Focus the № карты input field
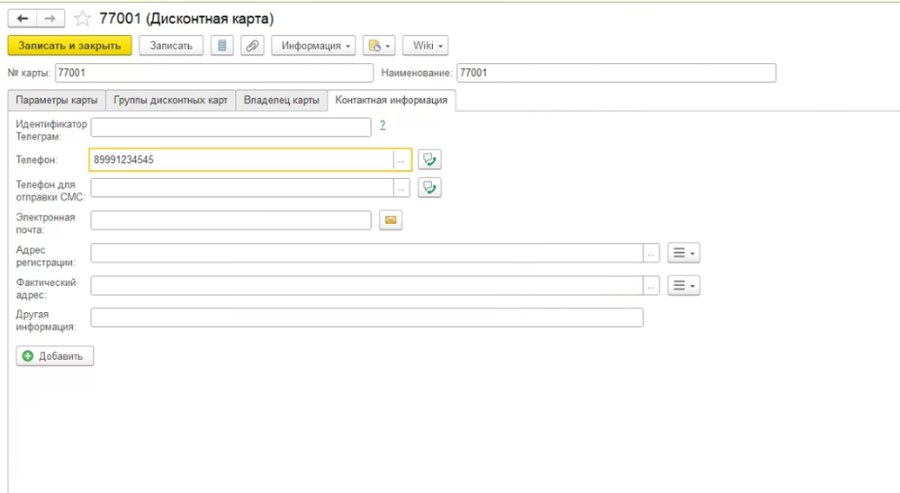Image resolution: width=900 pixels, height=493 pixels. tap(214, 73)
